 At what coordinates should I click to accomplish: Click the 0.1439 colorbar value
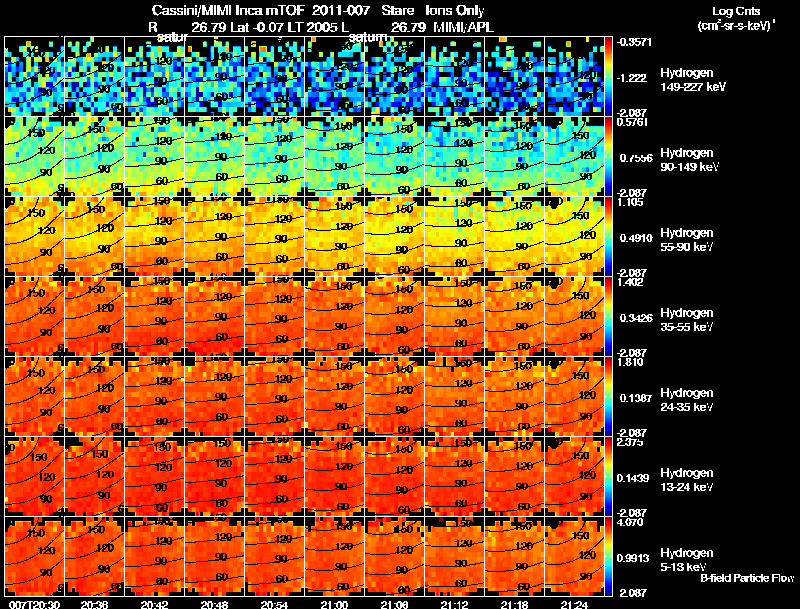pyautogui.click(x=633, y=478)
